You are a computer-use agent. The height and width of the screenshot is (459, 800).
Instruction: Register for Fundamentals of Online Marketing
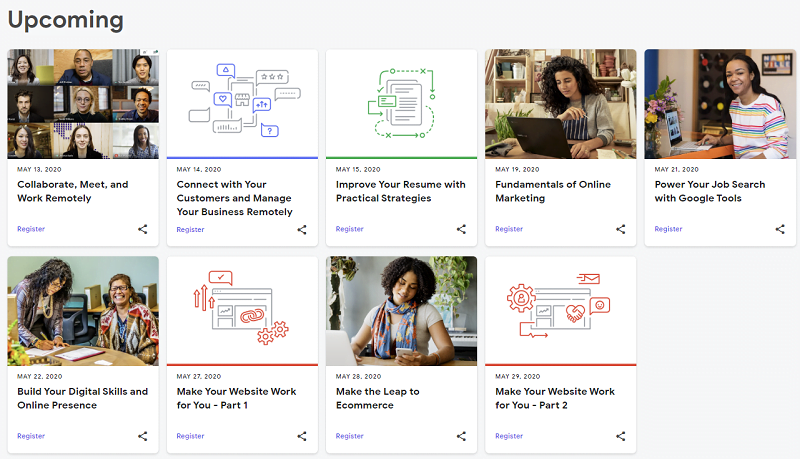point(509,229)
